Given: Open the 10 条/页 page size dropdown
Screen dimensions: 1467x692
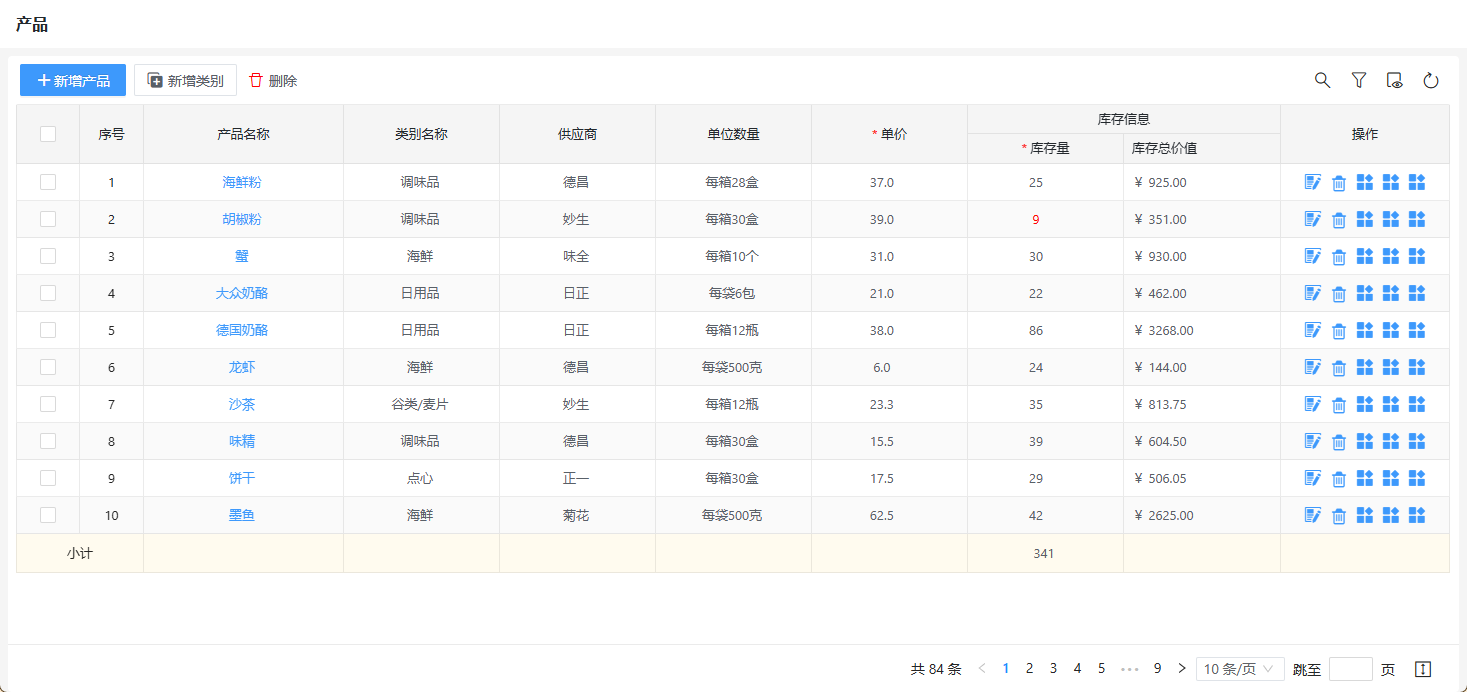Looking at the screenshot, I should 1240,669.
